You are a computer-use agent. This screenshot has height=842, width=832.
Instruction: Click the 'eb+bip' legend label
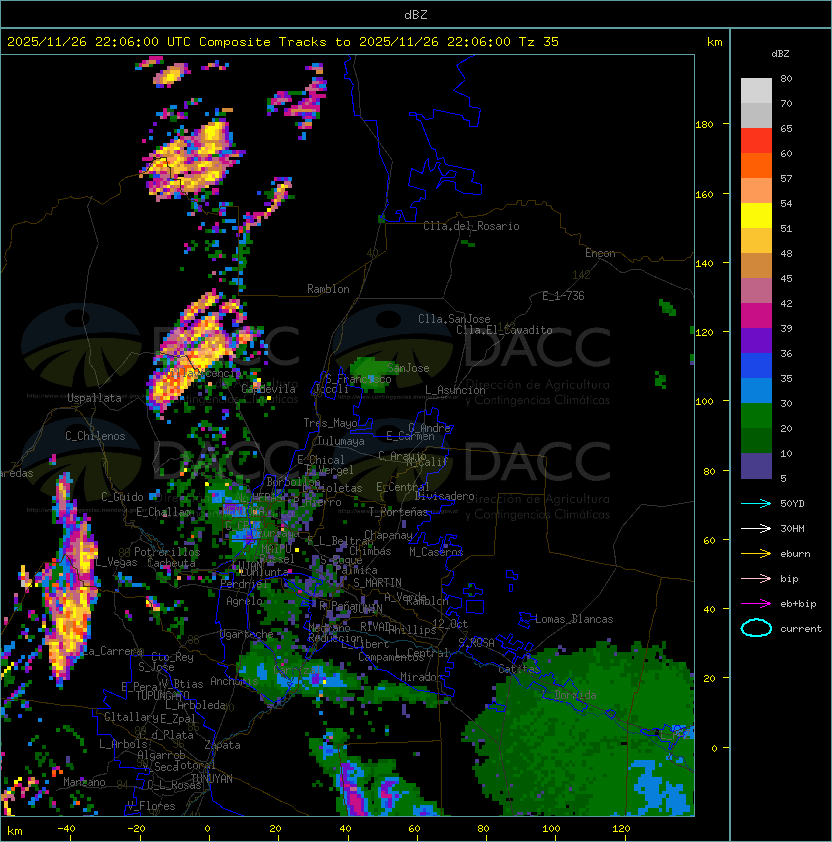798,604
